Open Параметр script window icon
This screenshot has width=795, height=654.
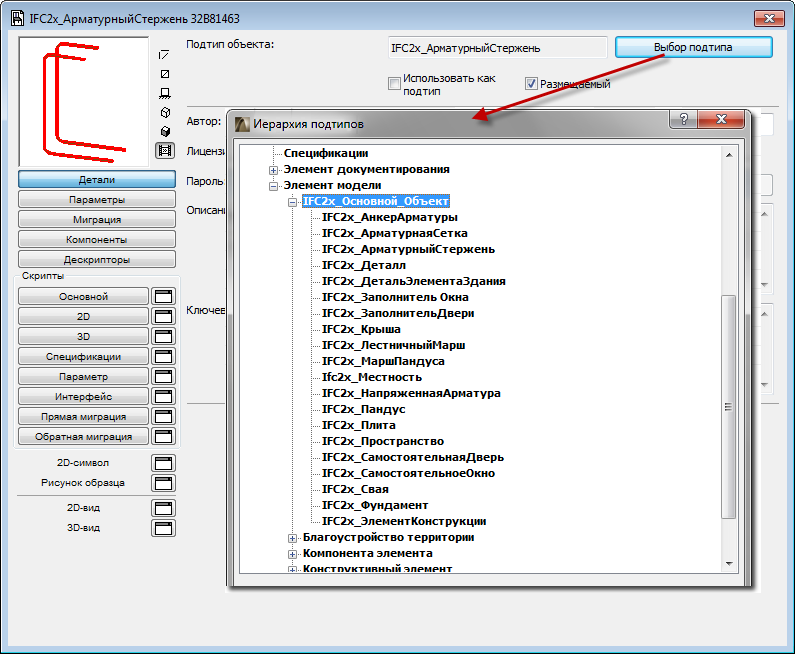pyautogui.click(x=163, y=376)
